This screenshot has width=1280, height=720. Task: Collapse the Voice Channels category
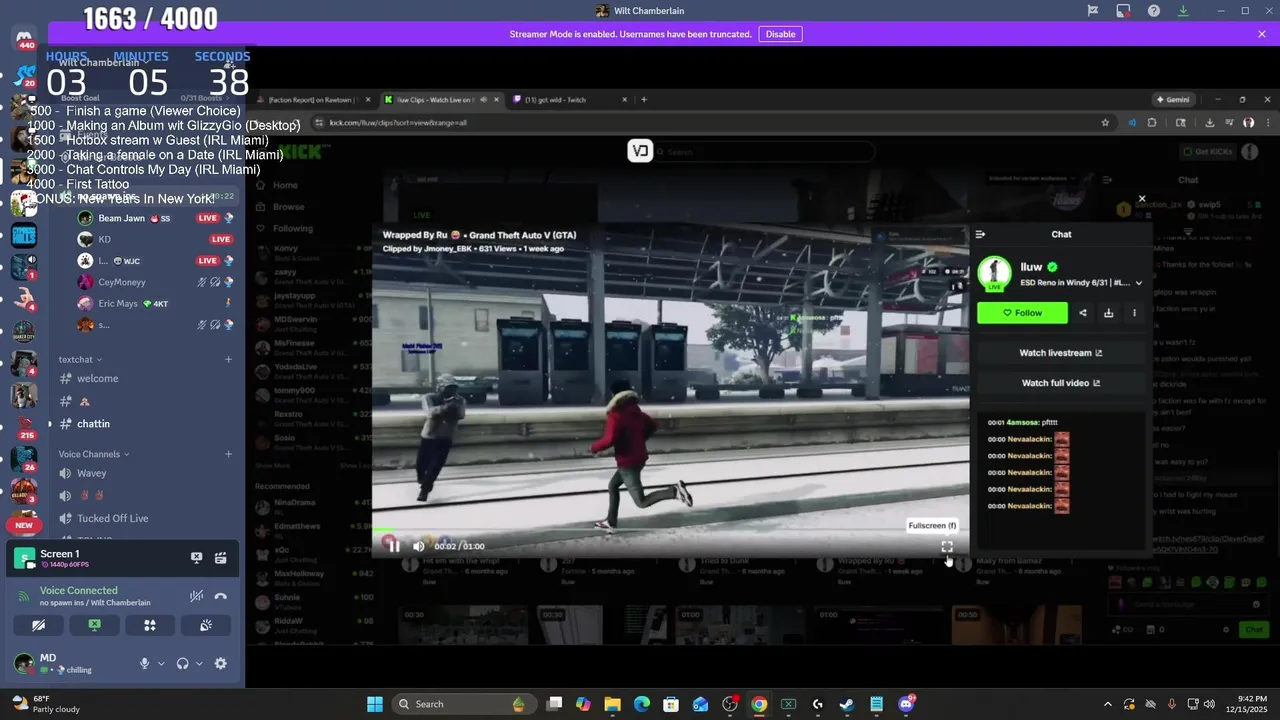point(94,454)
